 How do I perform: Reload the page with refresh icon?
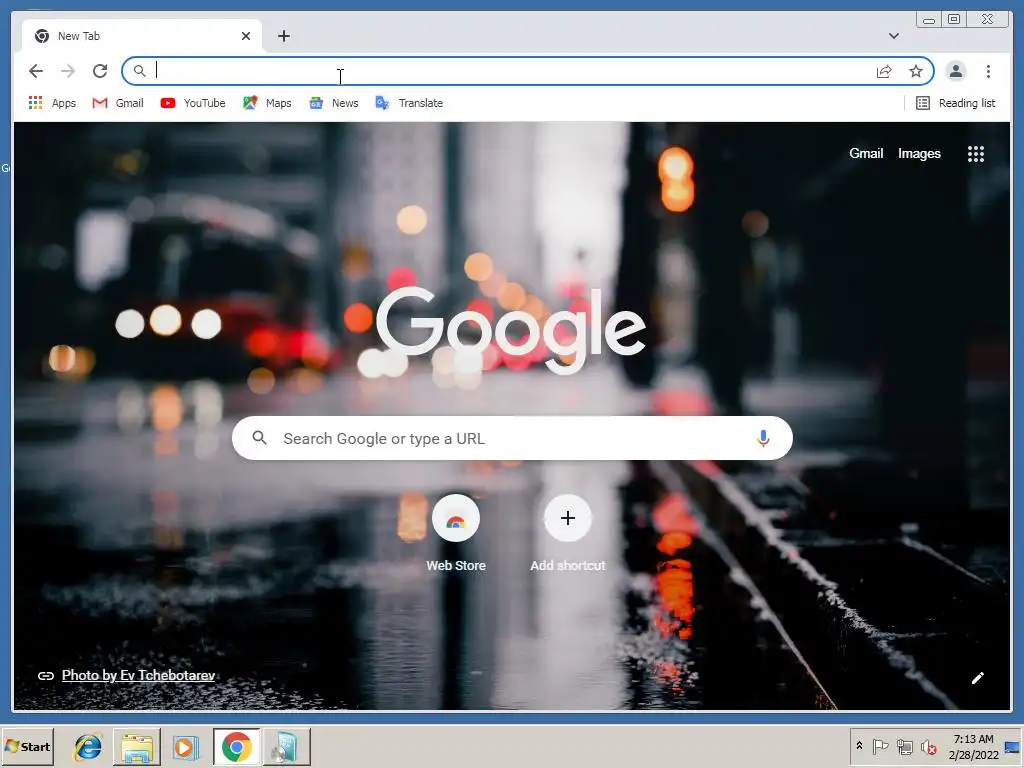tap(100, 71)
